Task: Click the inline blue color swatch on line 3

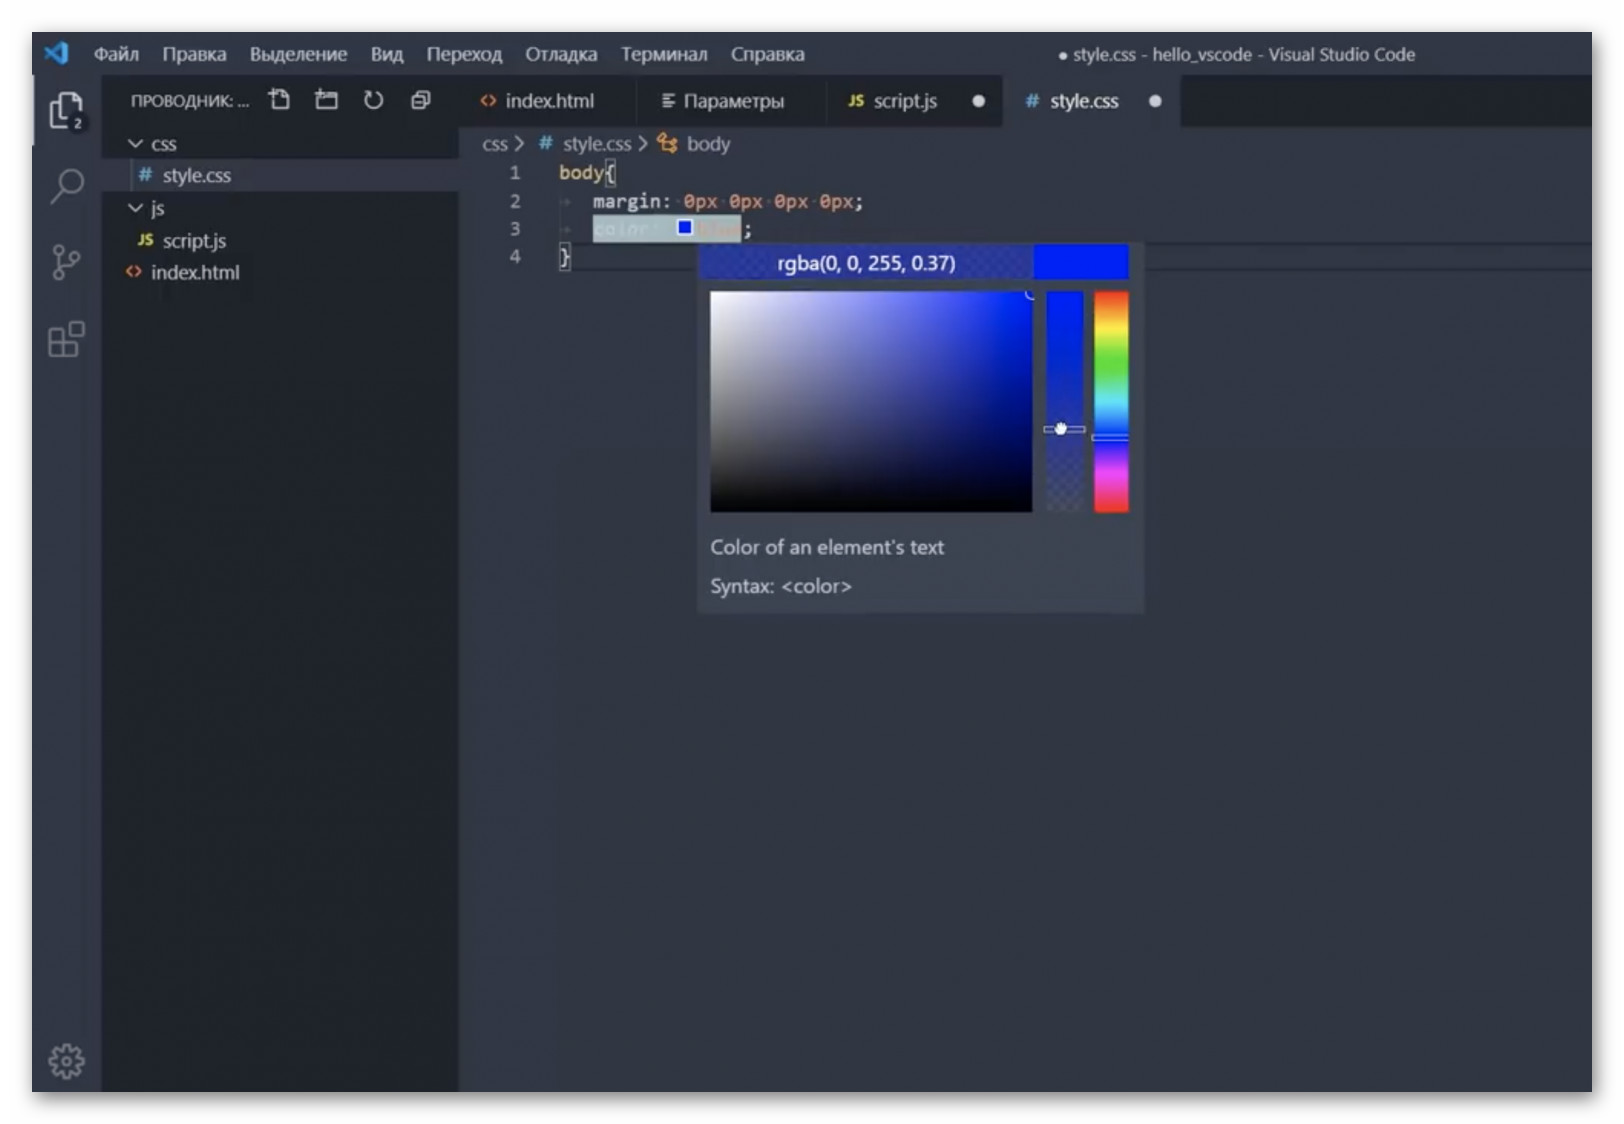Action: [685, 228]
